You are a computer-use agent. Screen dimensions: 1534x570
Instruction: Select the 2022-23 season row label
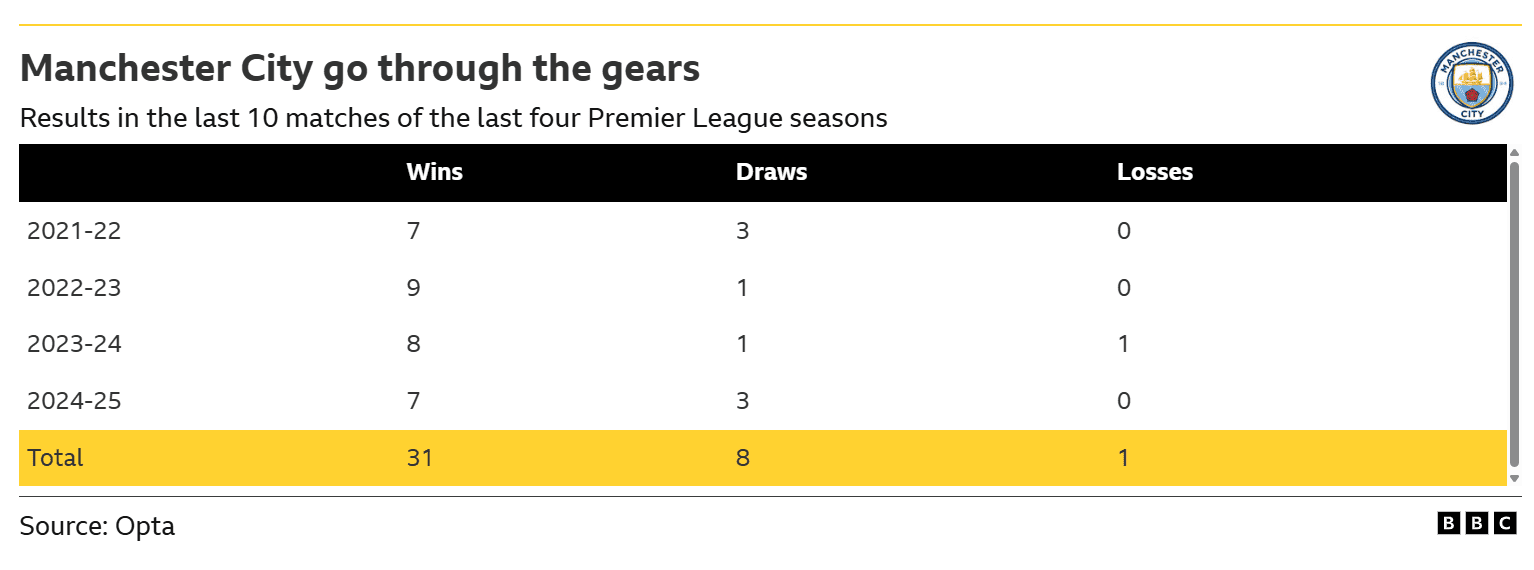(x=74, y=288)
